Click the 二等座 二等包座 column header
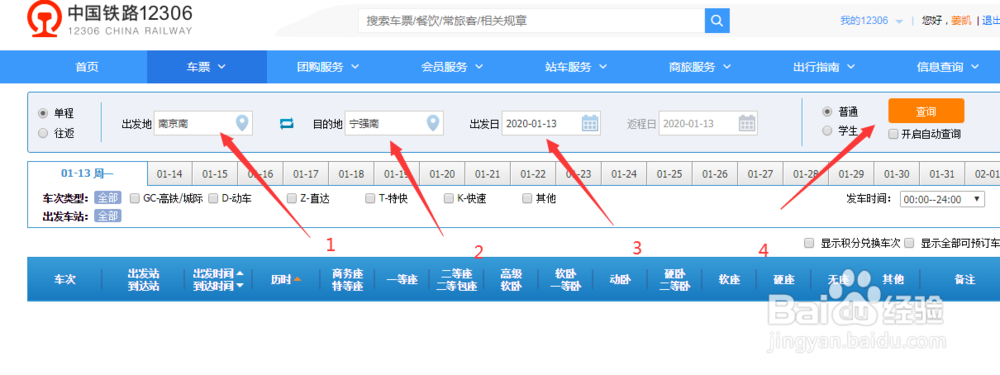 click(x=457, y=279)
